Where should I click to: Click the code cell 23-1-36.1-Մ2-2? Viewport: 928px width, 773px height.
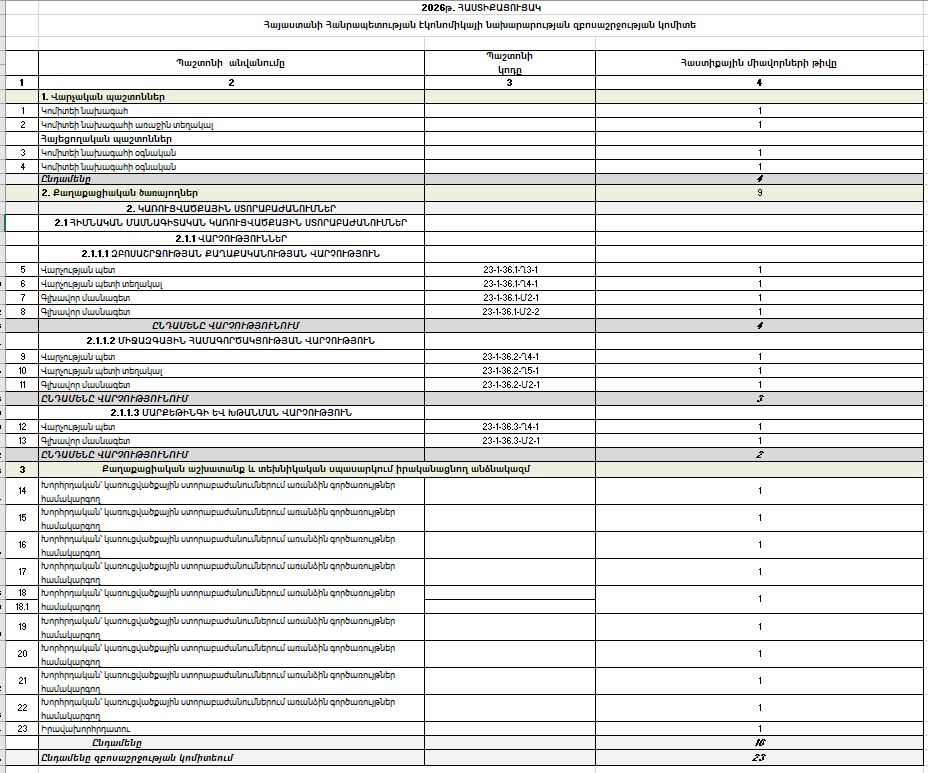point(510,312)
